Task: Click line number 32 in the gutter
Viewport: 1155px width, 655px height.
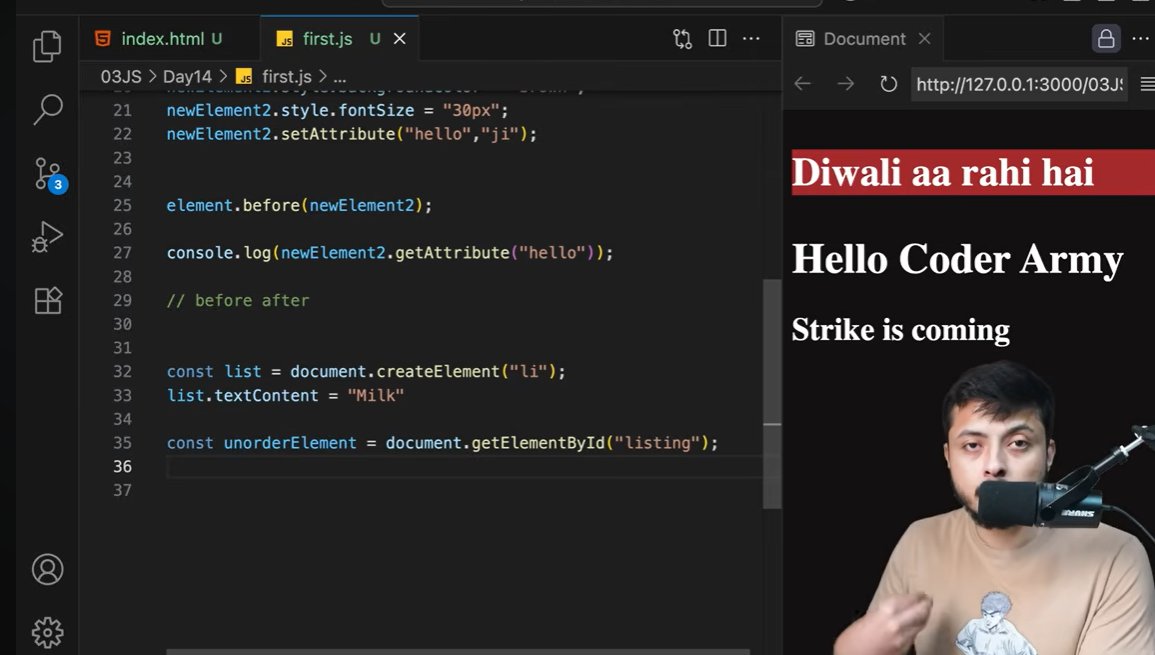Action: [x=122, y=371]
